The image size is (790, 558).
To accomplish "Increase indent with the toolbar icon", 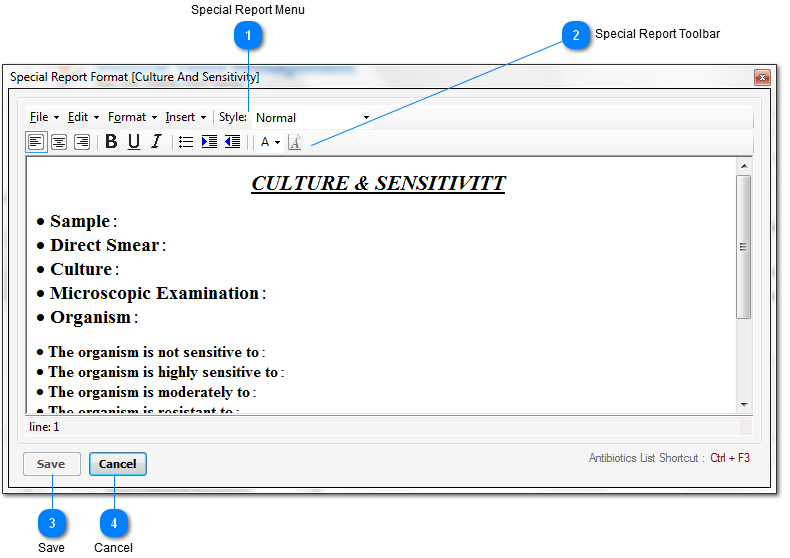I will (x=209, y=142).
